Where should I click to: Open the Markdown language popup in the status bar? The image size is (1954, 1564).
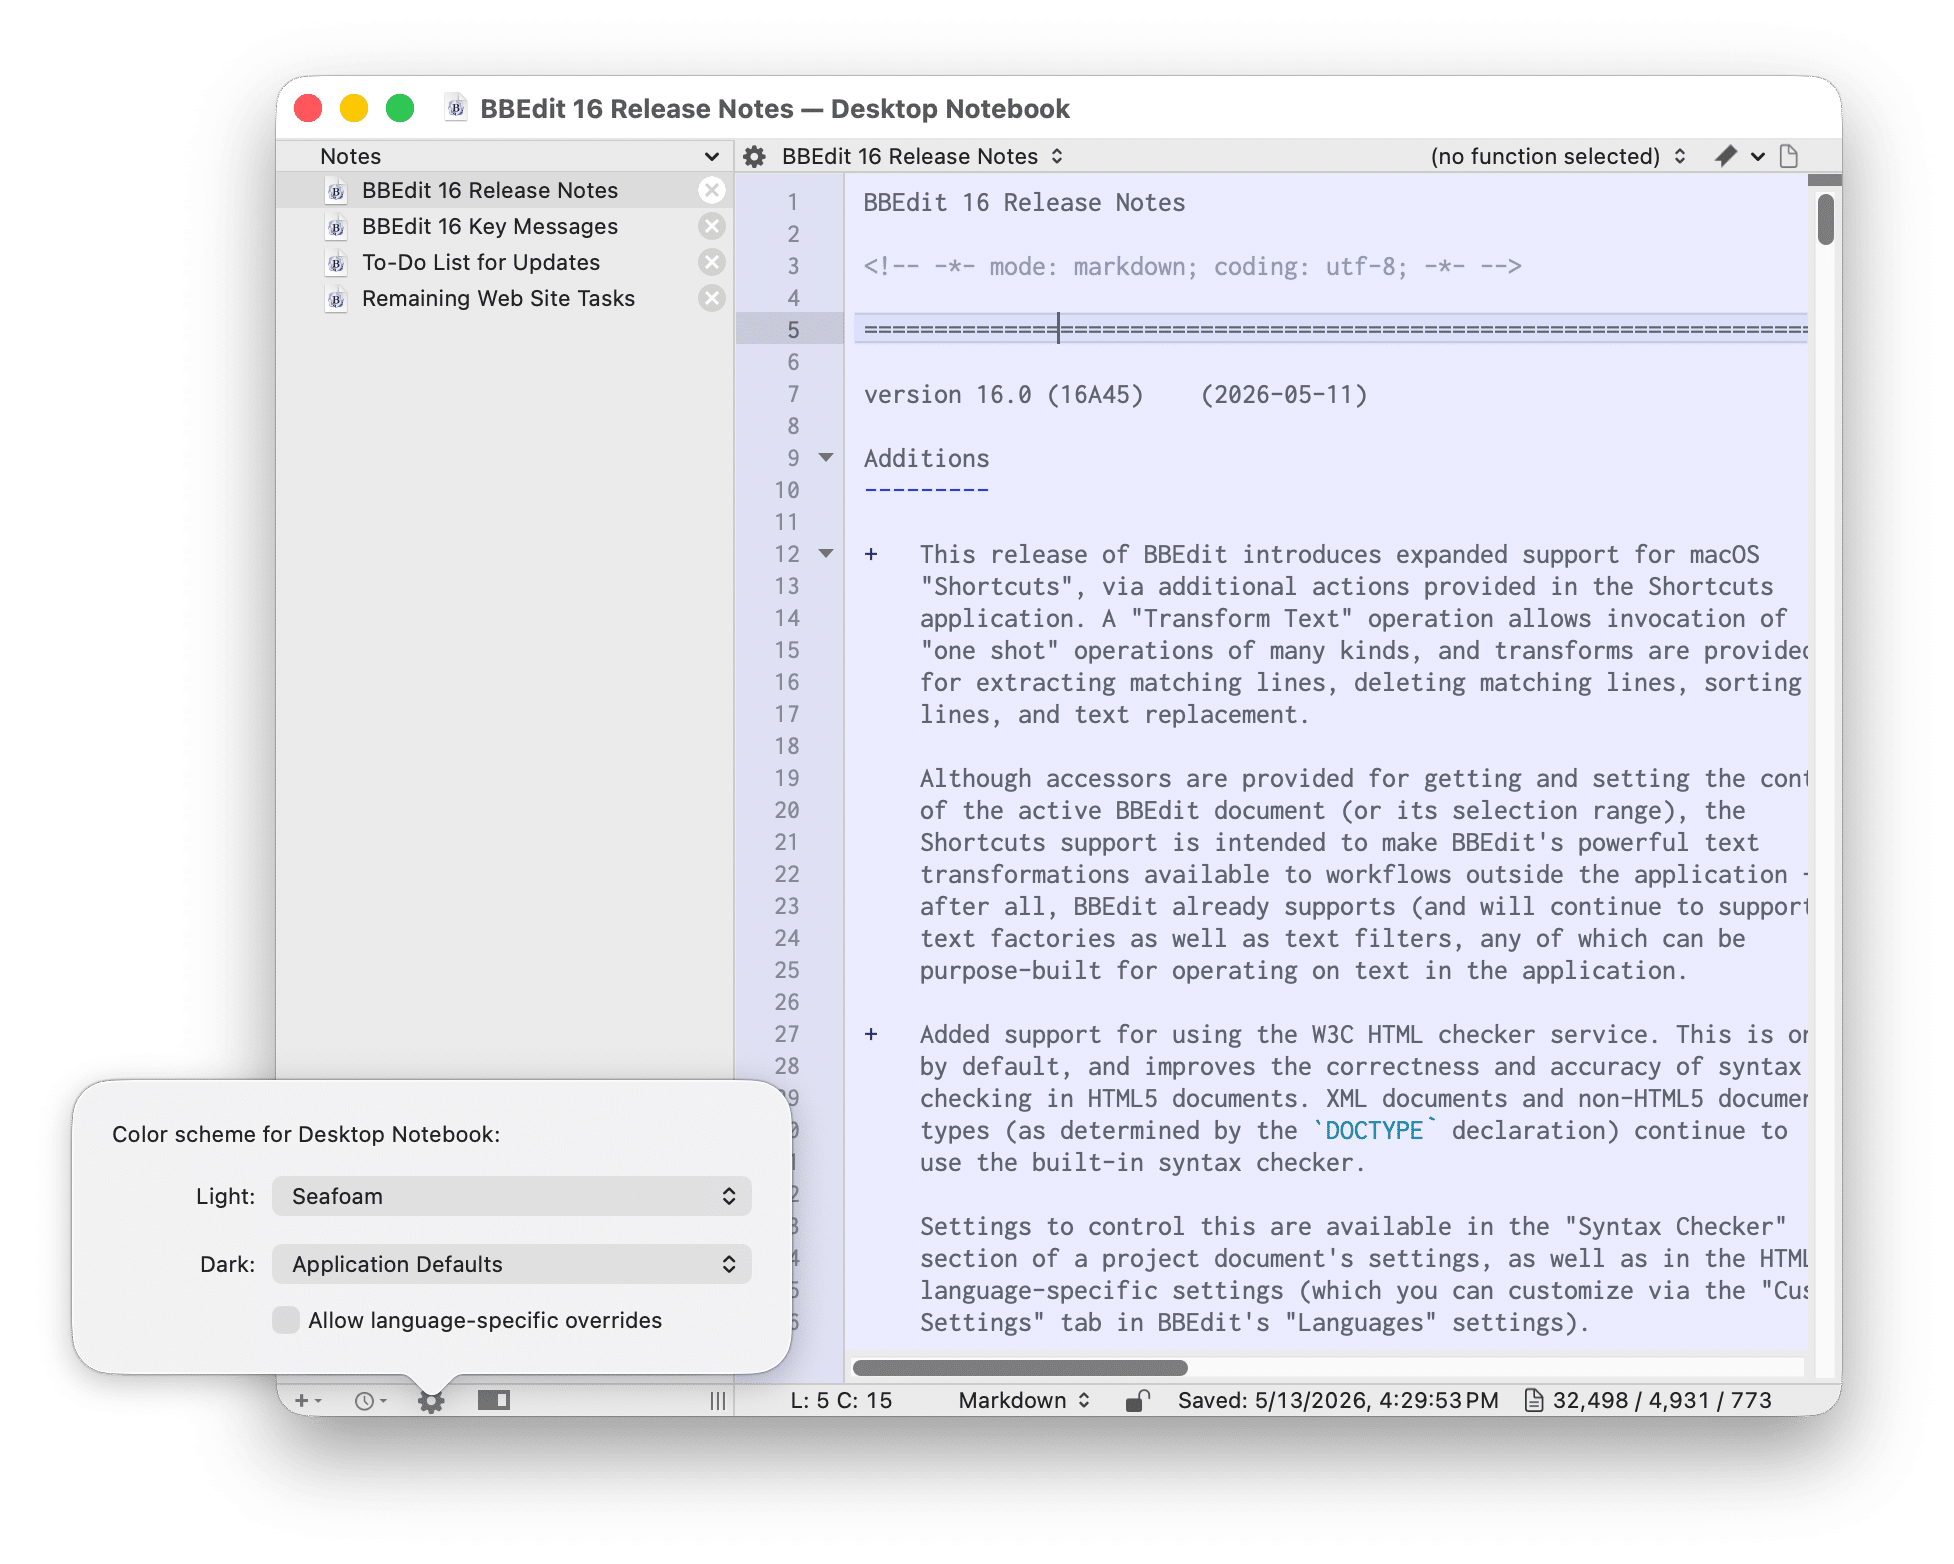click(1023, 1400)
